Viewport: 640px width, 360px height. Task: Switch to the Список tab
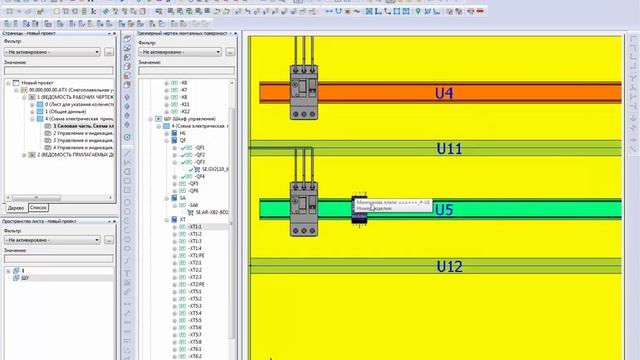click(38, 208)
